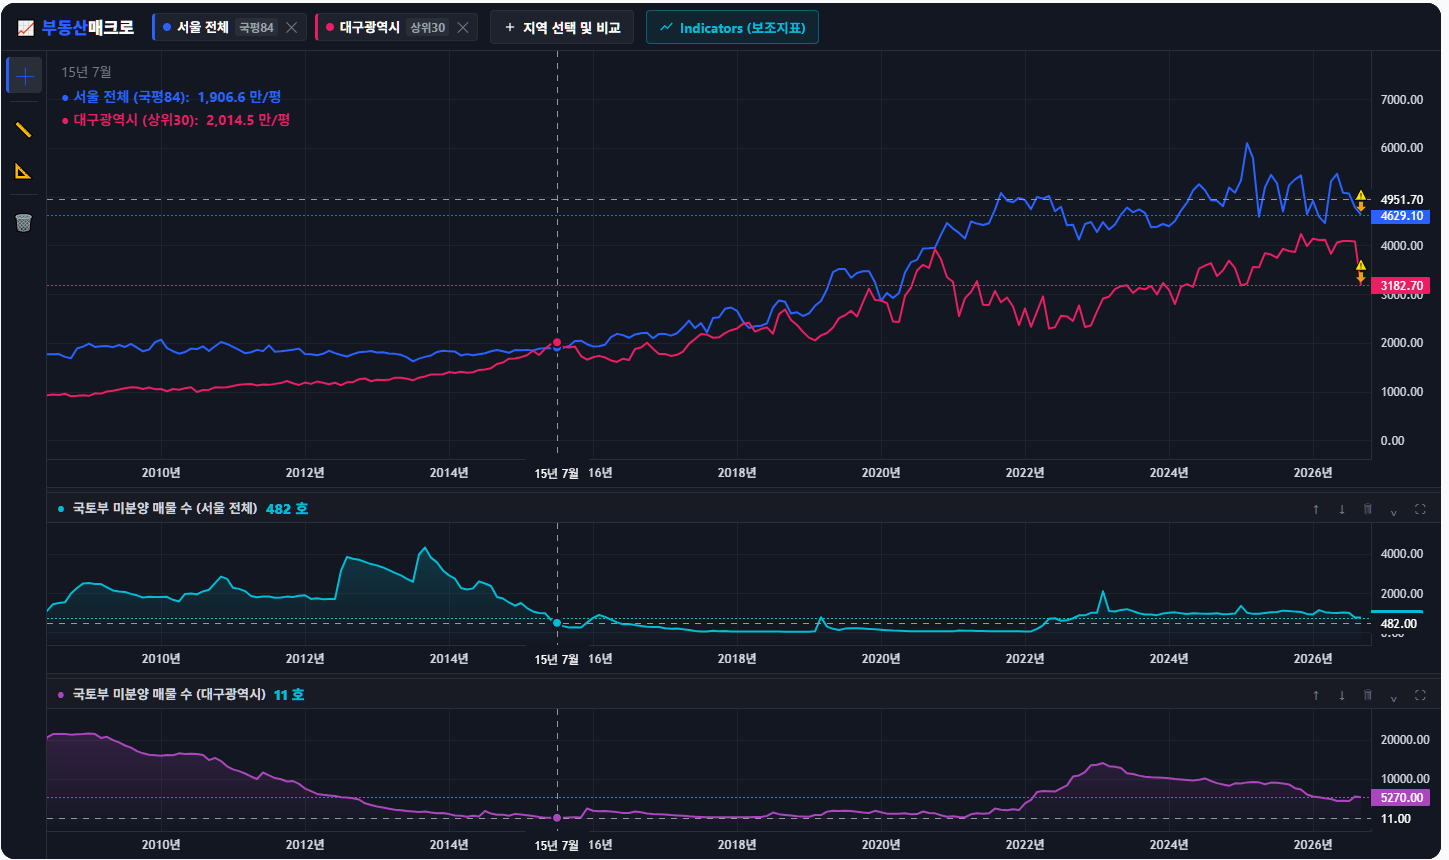Collapse the Seoul unsold-inventory pane chevron
The height and width of the screenshot is (860, 1449).
pyautogui.click(x=1394, y=510)
